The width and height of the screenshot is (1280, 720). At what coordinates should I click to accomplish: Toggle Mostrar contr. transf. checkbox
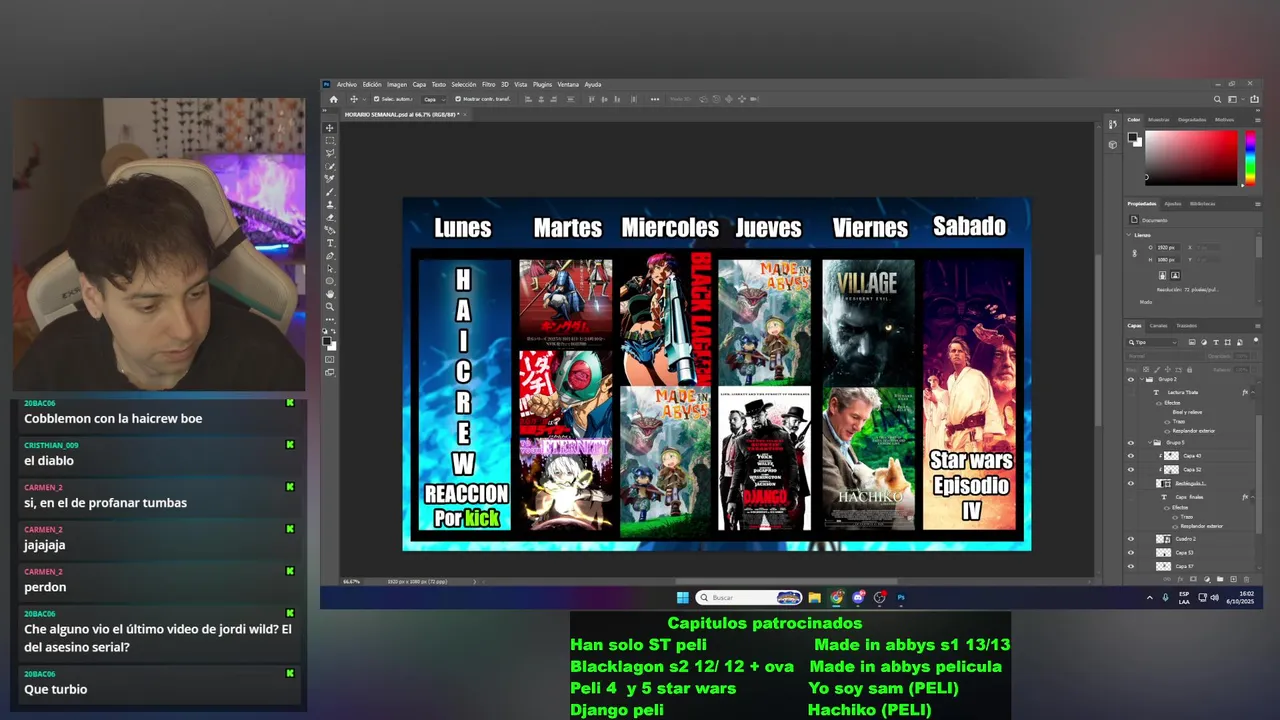pos(458,99)
